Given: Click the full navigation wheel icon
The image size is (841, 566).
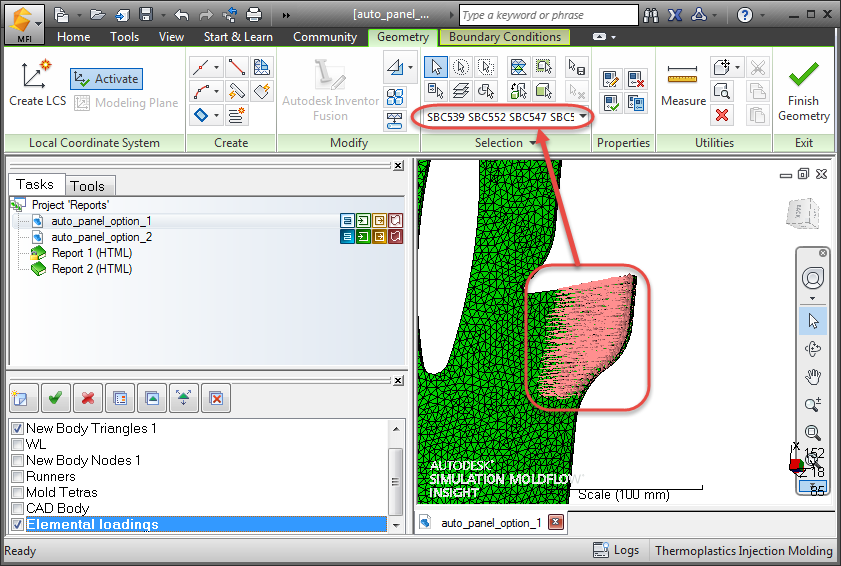Looking at the screenshot, I should coord(813,278).
